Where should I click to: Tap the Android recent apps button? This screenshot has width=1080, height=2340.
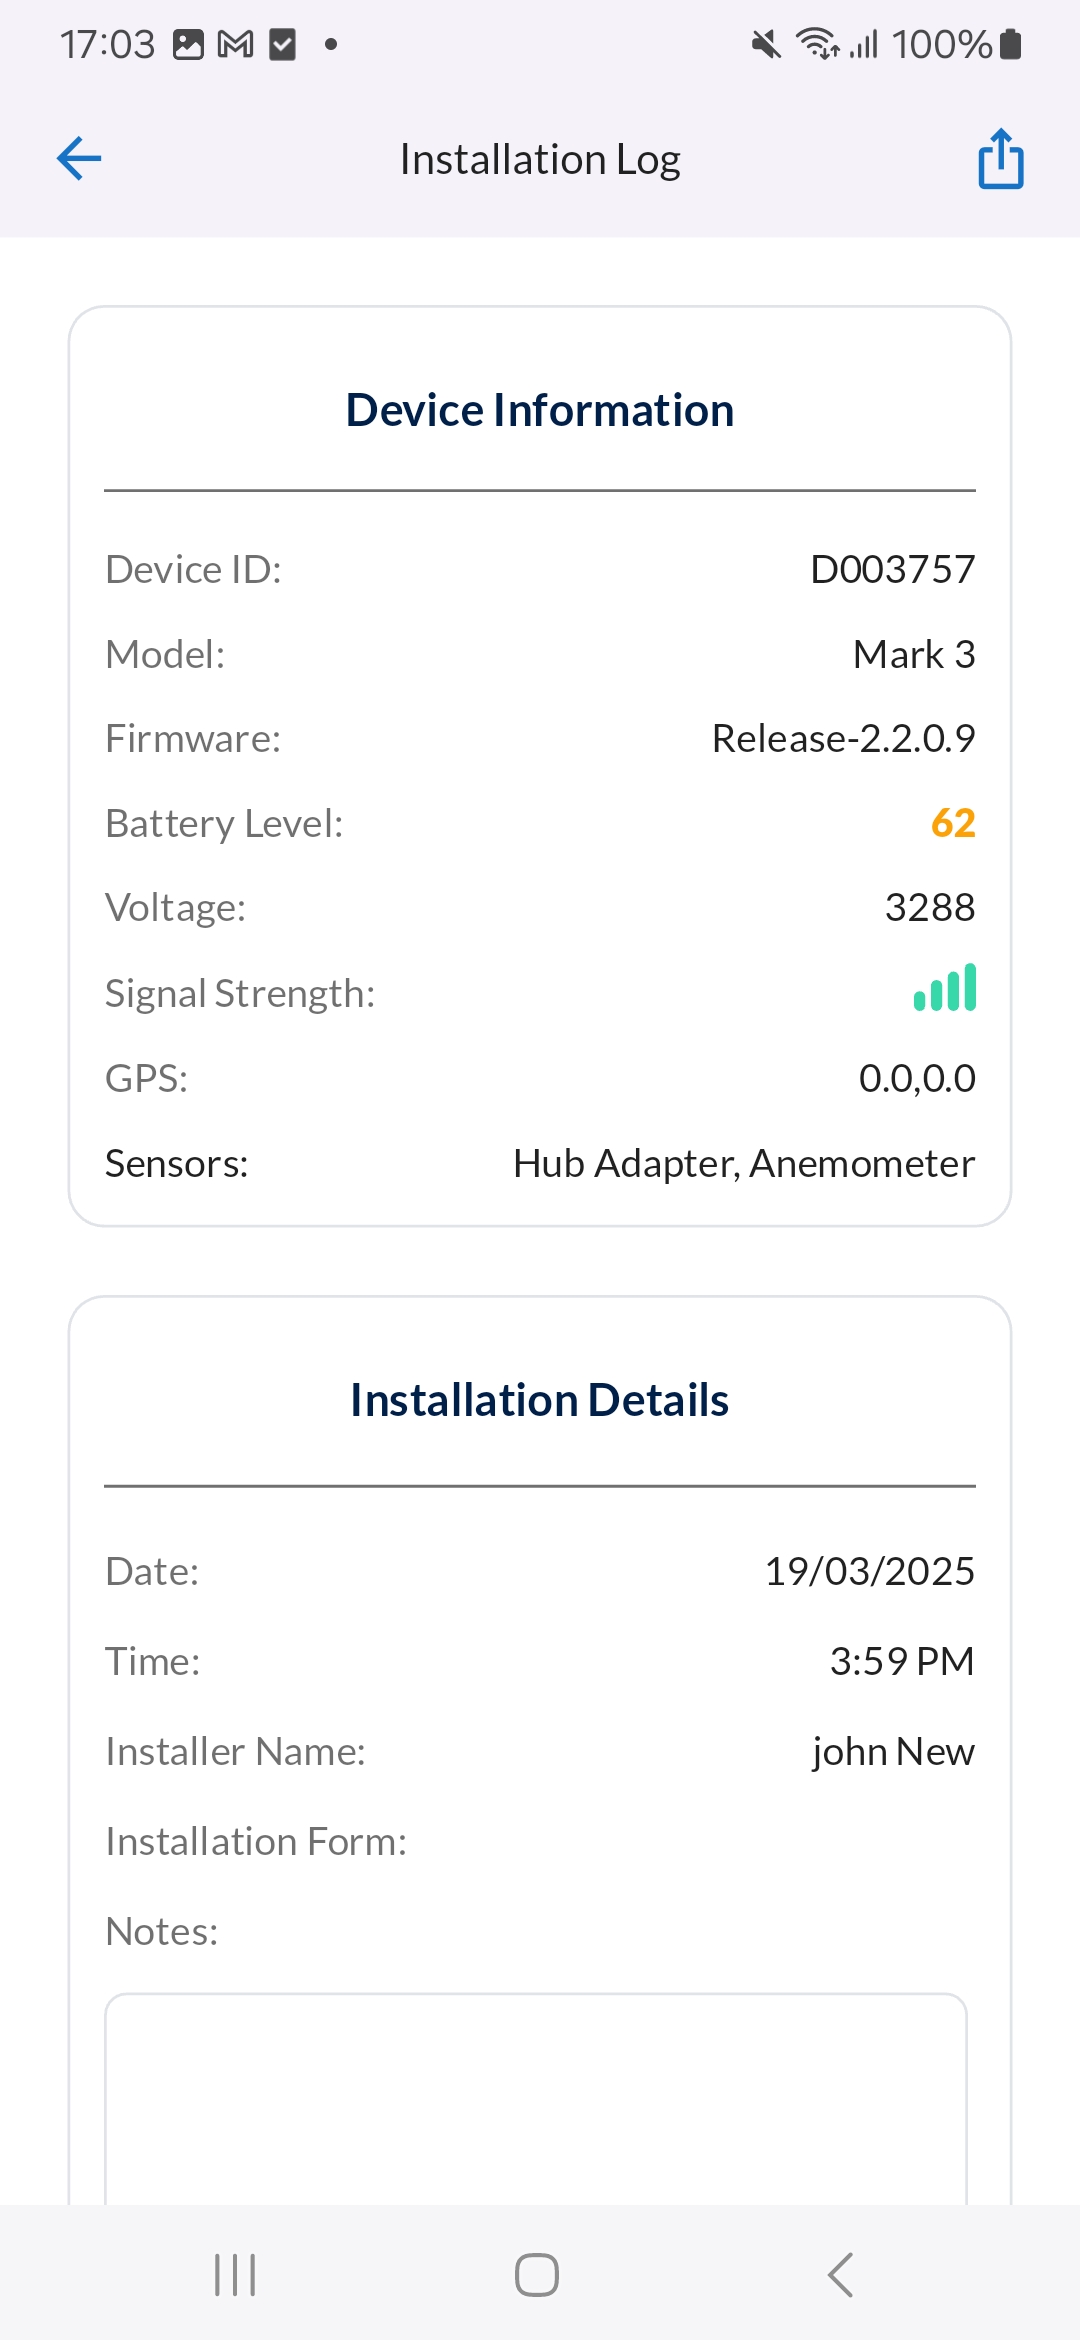pyautogui.click(x=236, y=2275)
